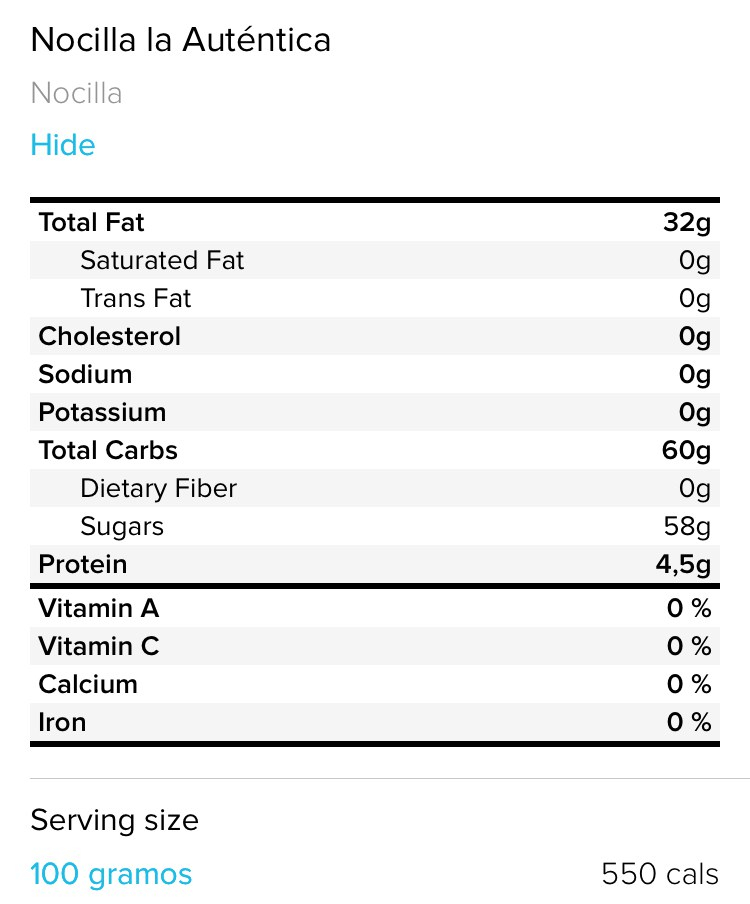Select the Cholesterol row
750x904 pixels.
tap(374, 336)
